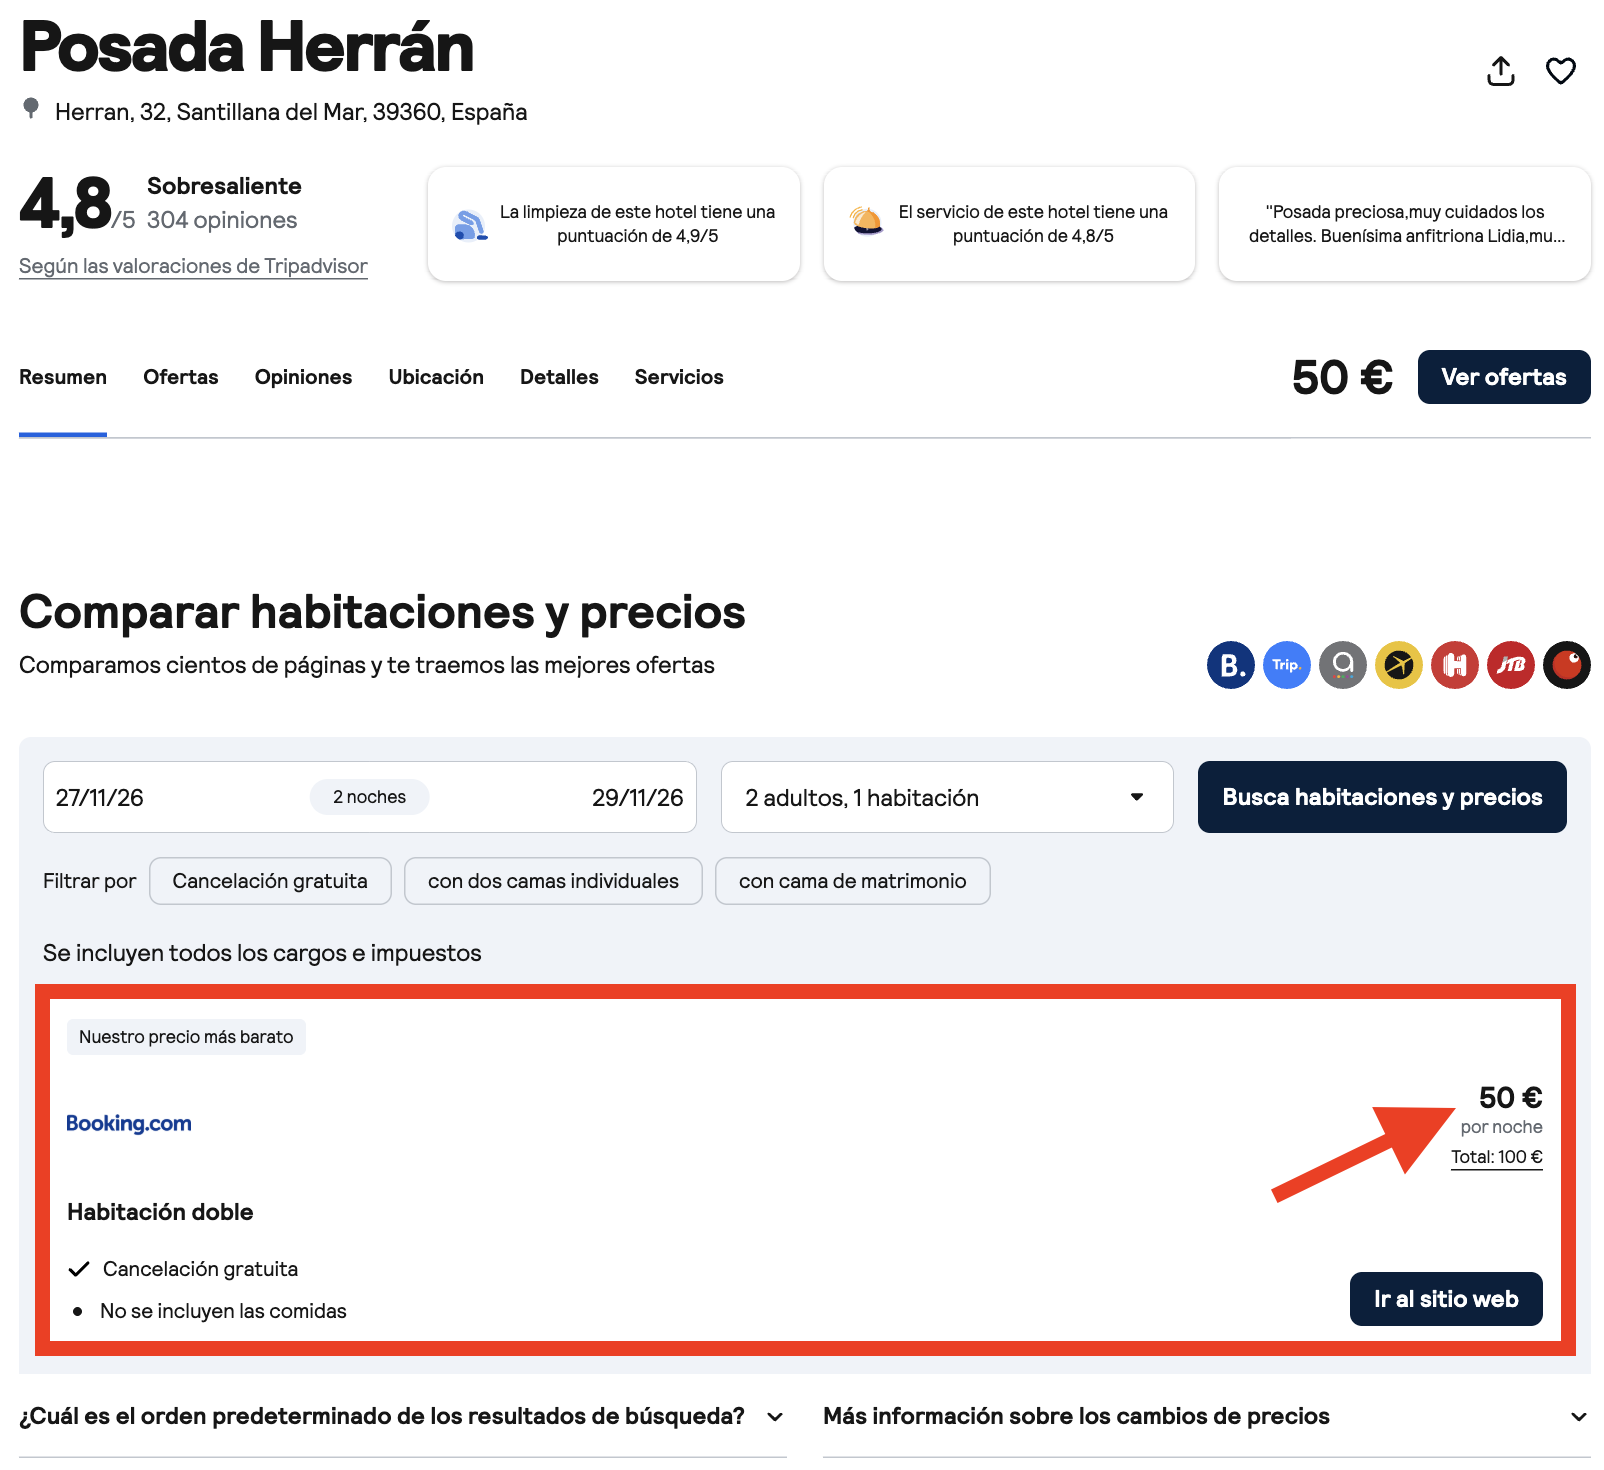Open the service score card
Viewport: 1604px width, 1470px height.
[1009, 224]
